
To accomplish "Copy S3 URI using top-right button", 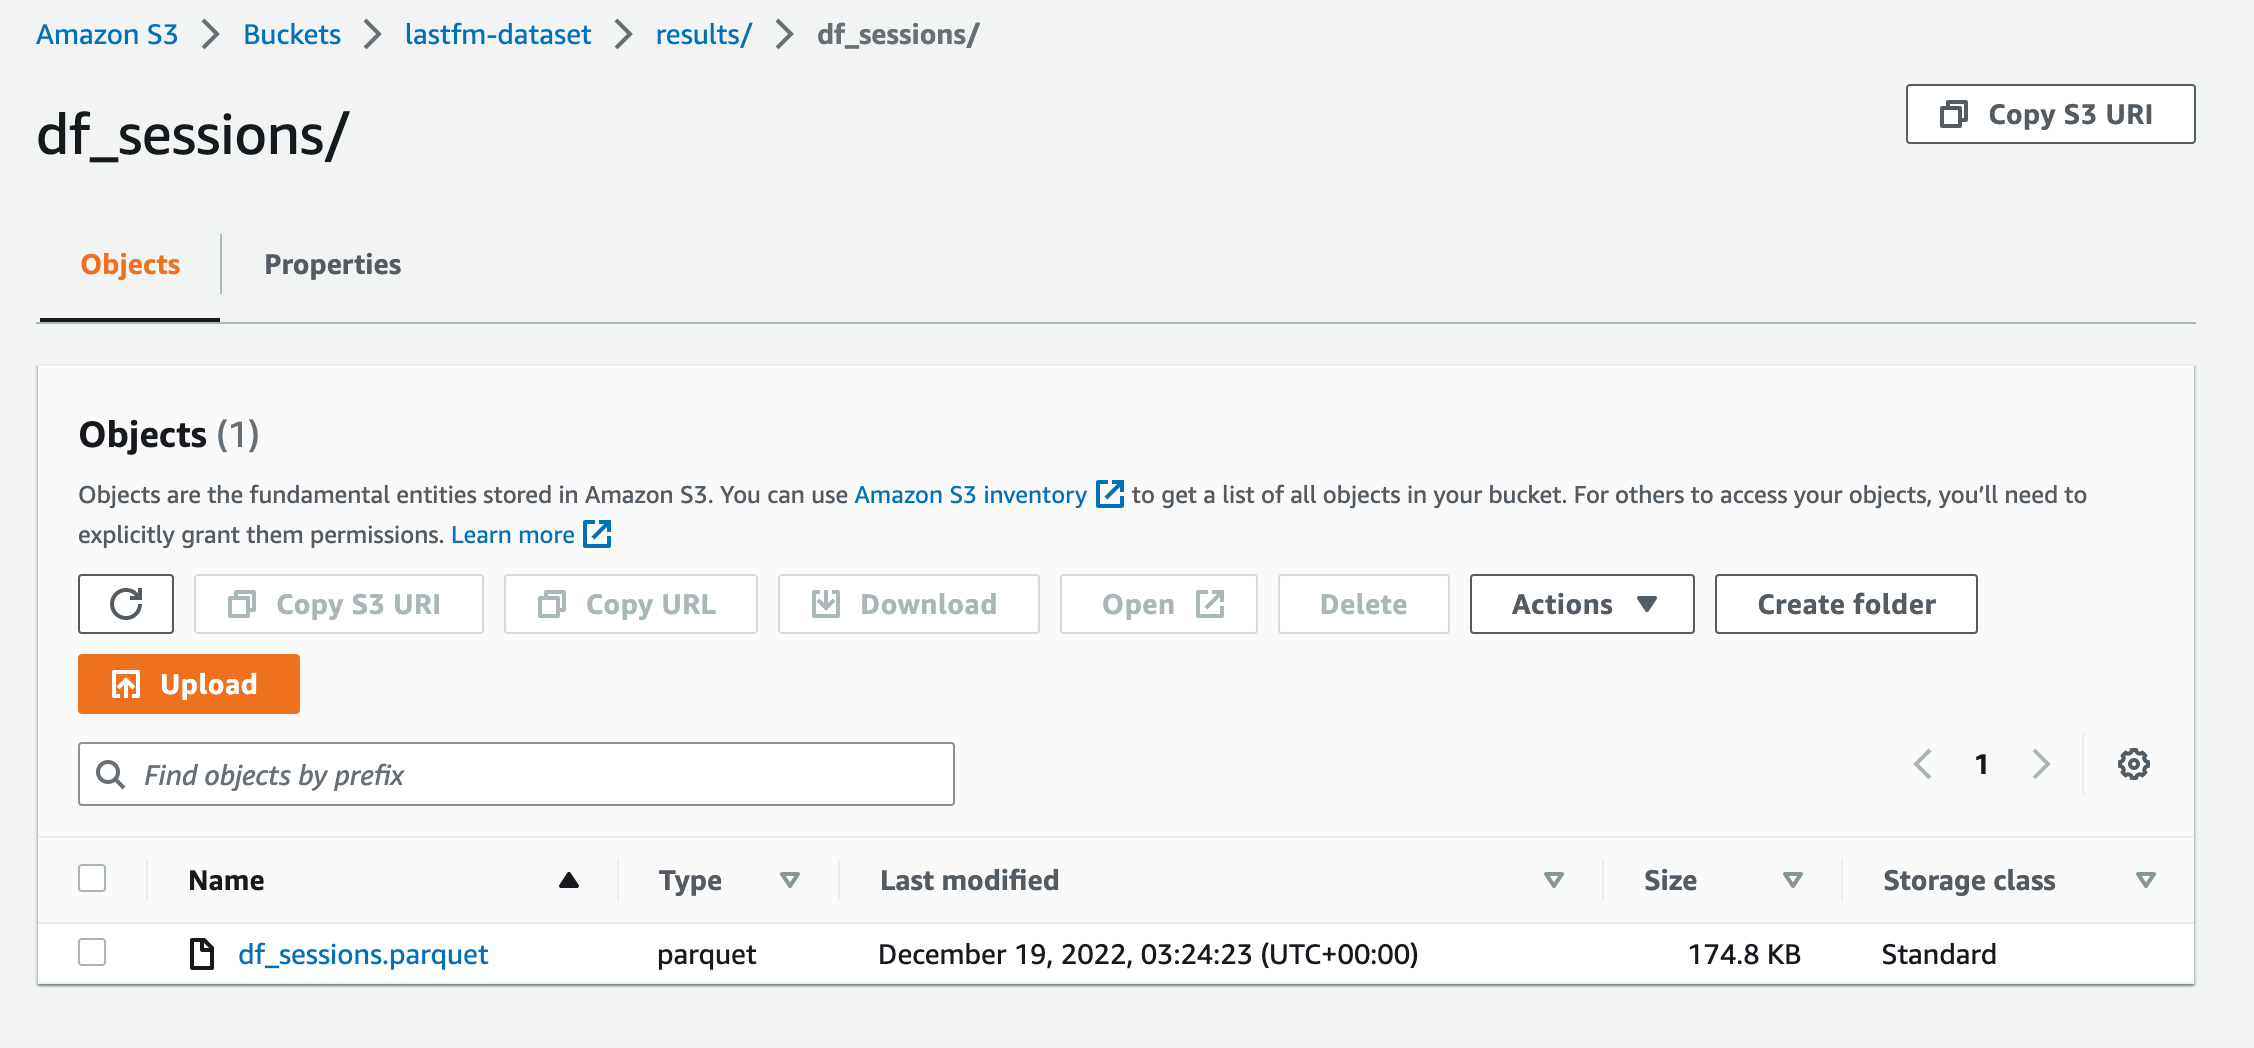I will pyautogui.click(x=2050, y=114).
